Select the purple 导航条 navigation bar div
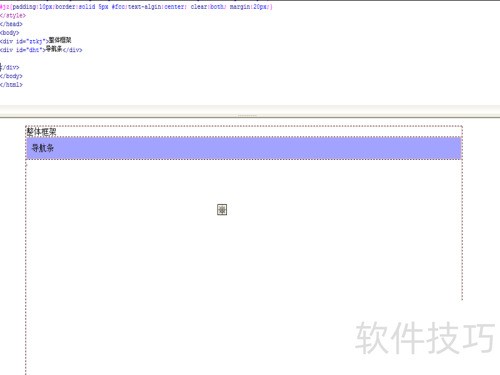Image resolution: width=500 pixels, height=375 pixels. point(244,148)
